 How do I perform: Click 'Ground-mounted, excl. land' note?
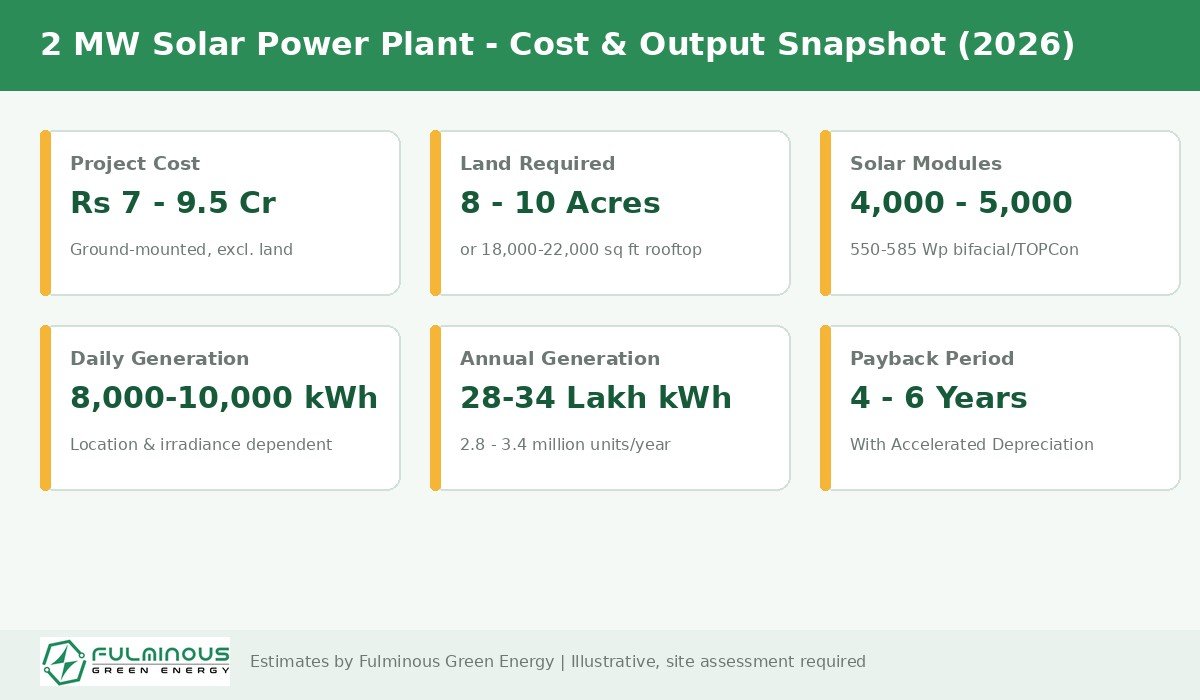(181, 250)
